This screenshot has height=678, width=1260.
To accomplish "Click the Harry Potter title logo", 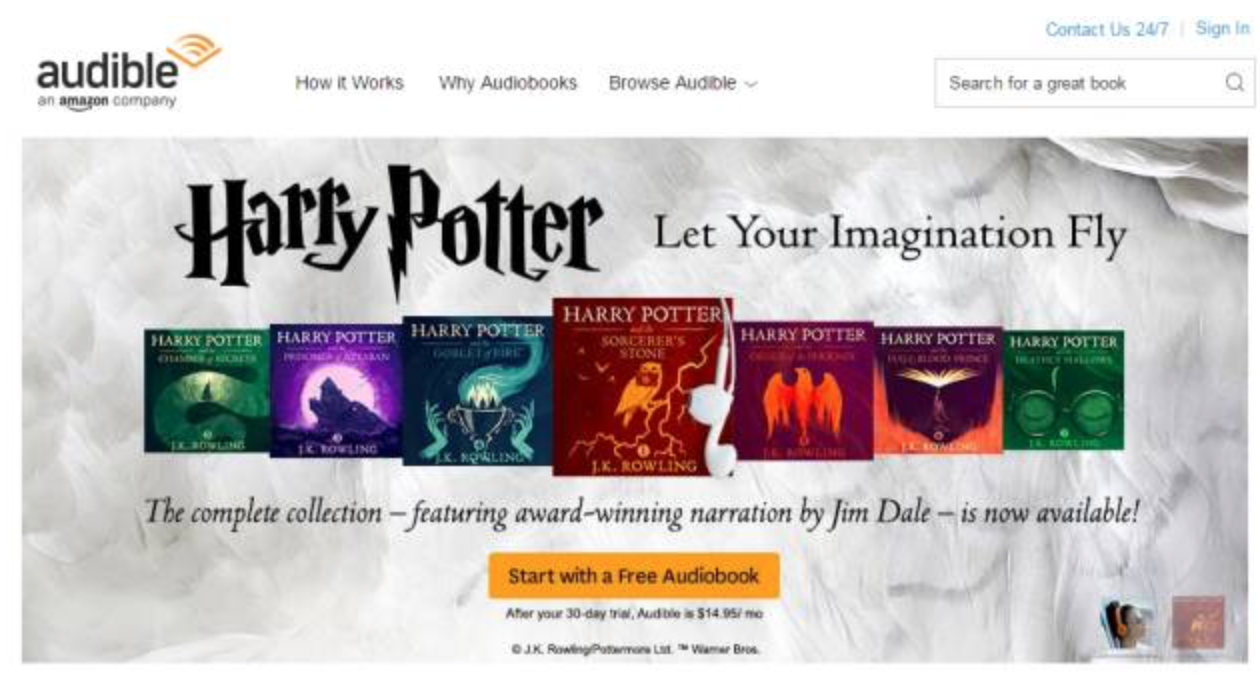I will click(x=391, y=228).
